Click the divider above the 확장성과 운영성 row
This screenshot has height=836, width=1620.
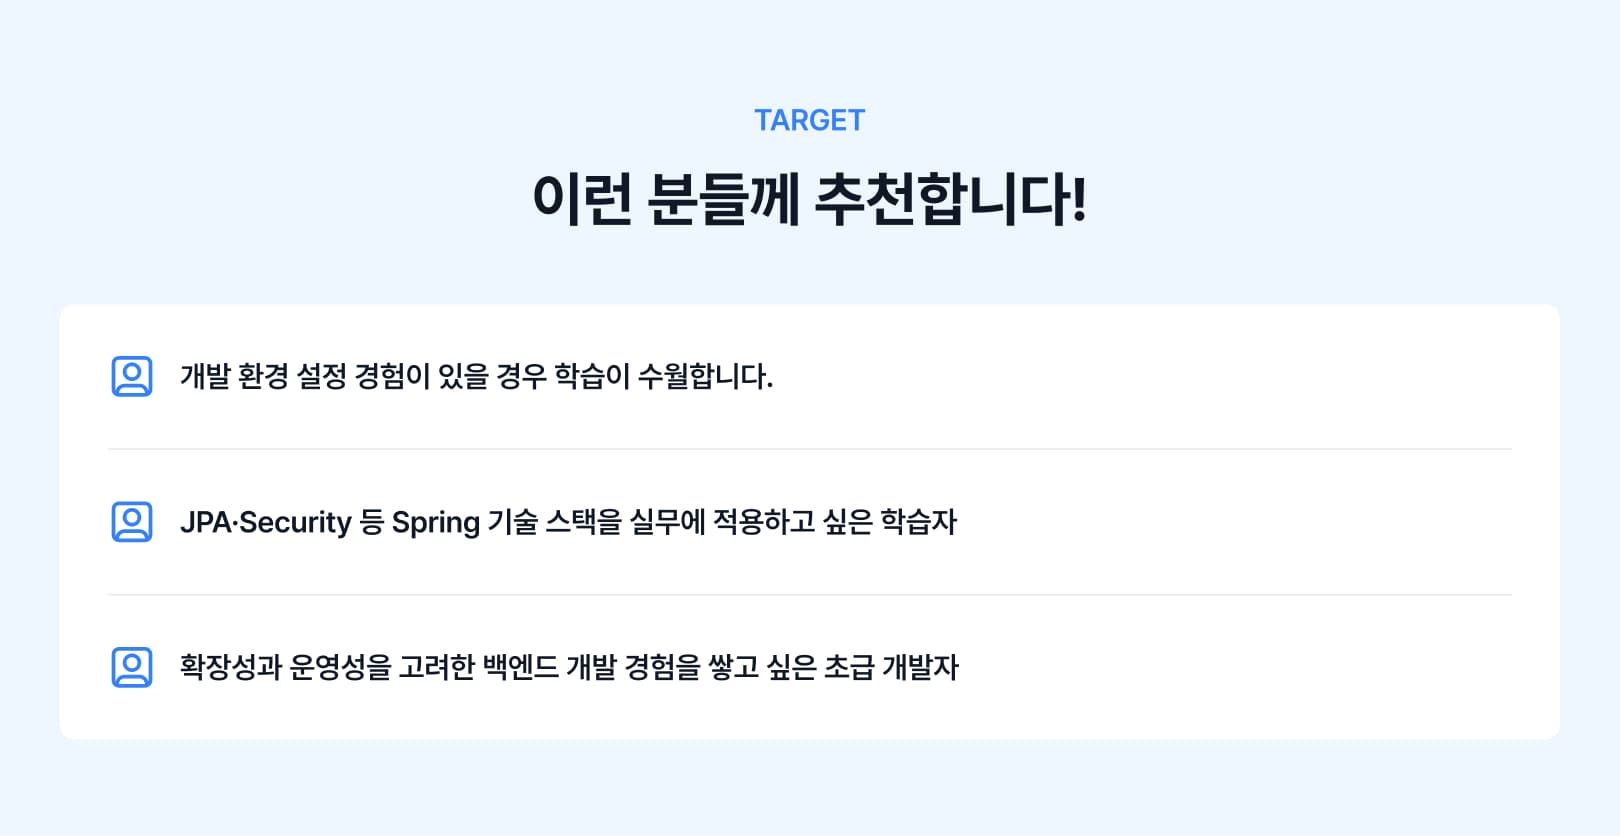810,595
